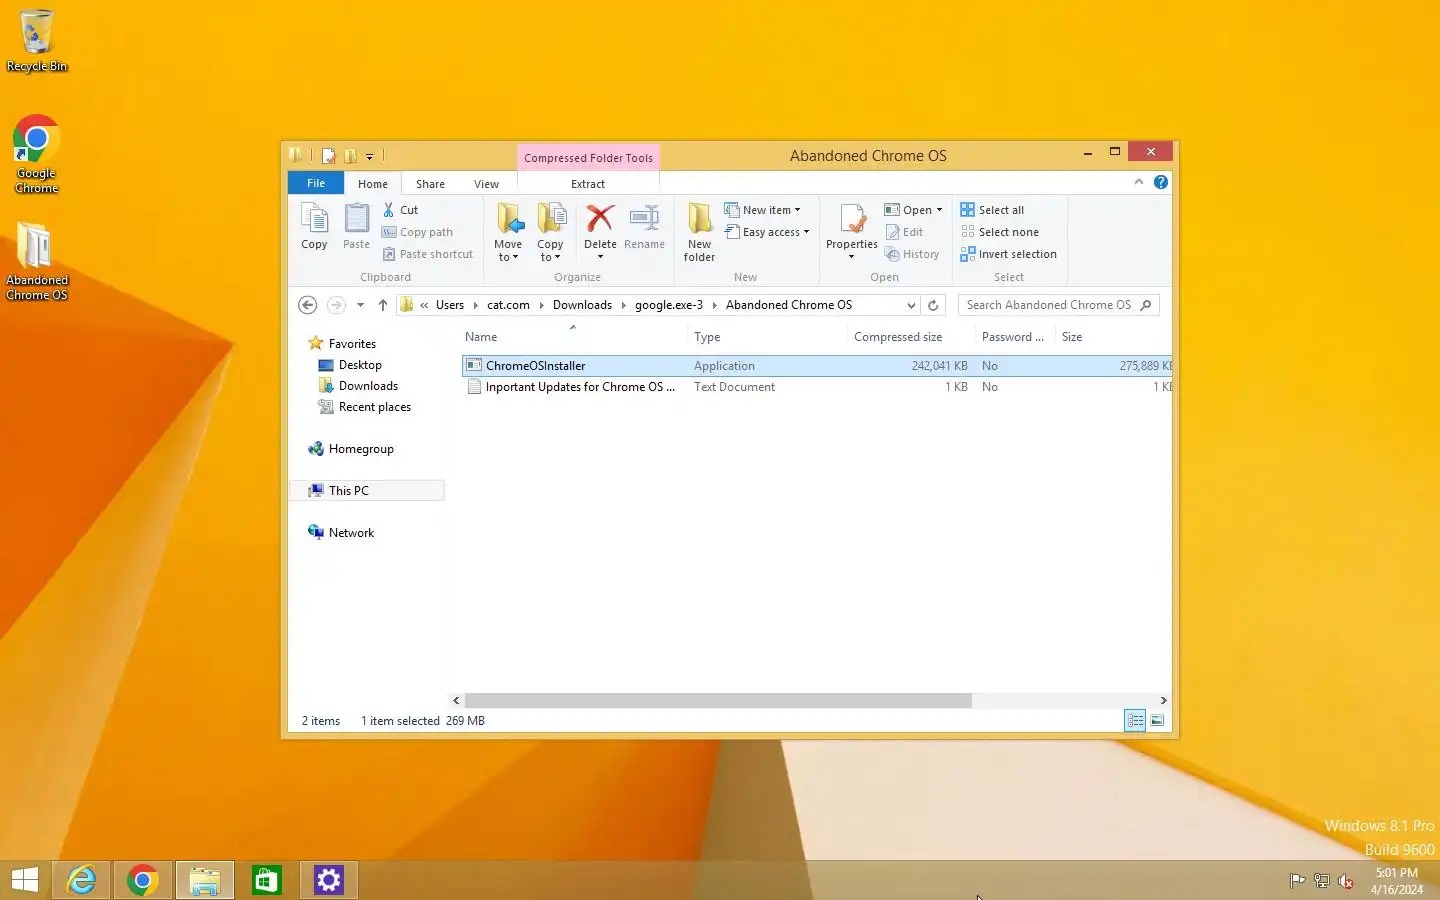Sort by Compressed size column header

[x=911, y=337]
